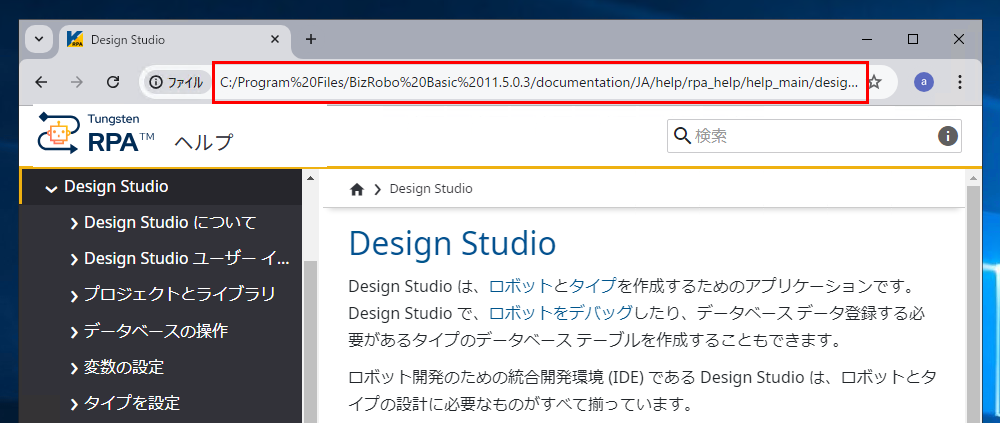The image size is (1000, 423).
Task: Click into the 検索 search field
Action: click(814, 136)
